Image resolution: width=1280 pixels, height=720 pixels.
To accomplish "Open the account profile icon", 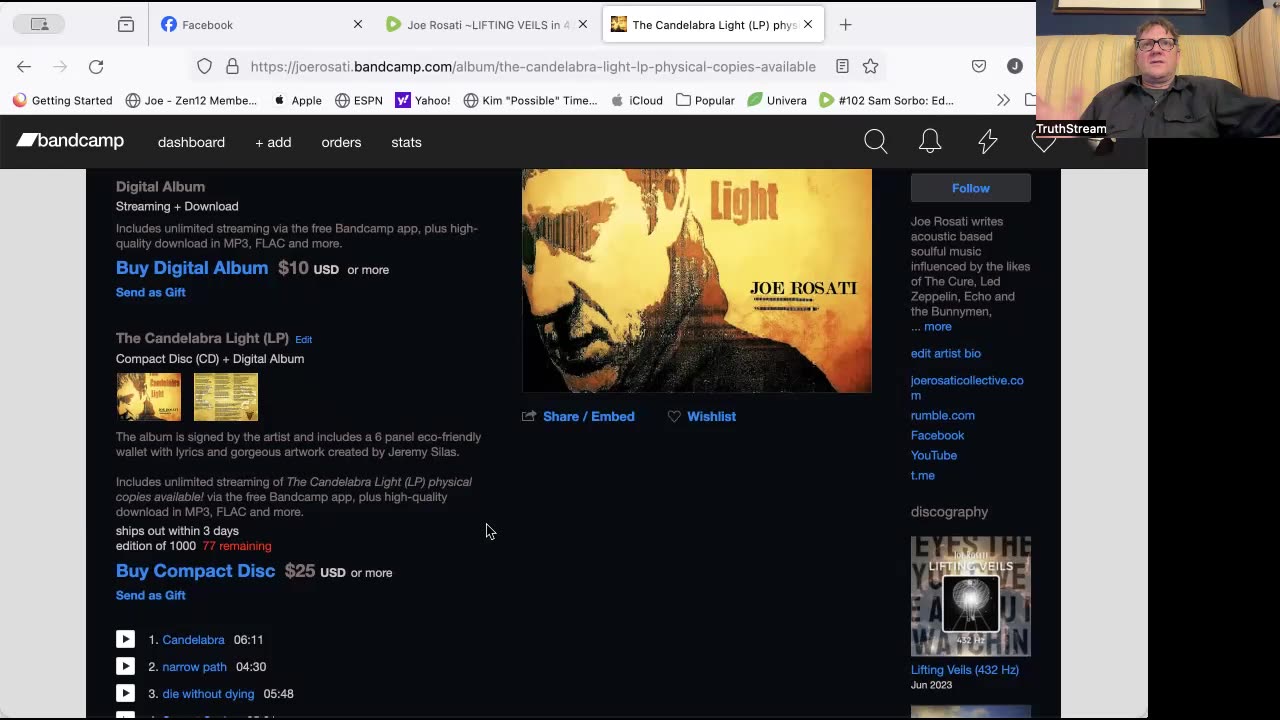I will click(x=1015, y=66).
